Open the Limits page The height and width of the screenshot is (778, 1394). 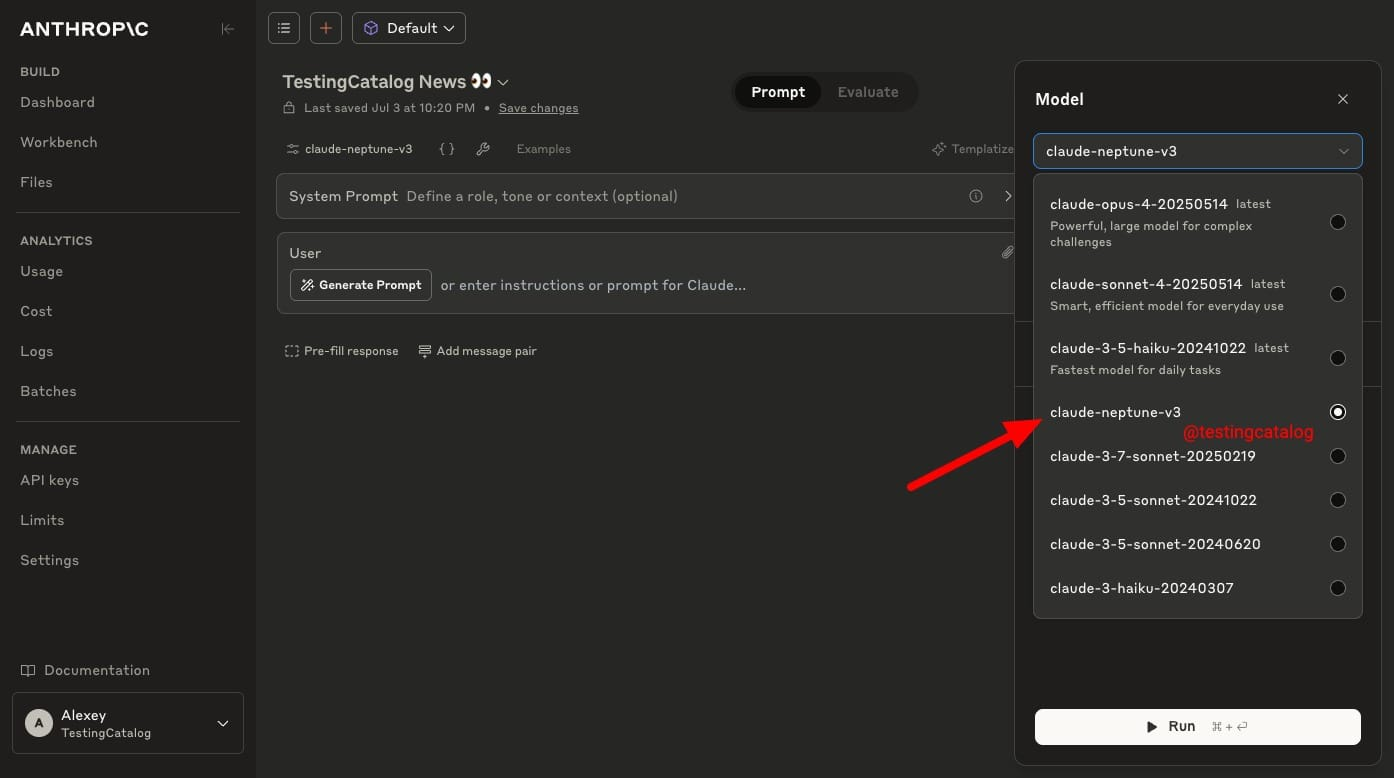click(42, 520)
